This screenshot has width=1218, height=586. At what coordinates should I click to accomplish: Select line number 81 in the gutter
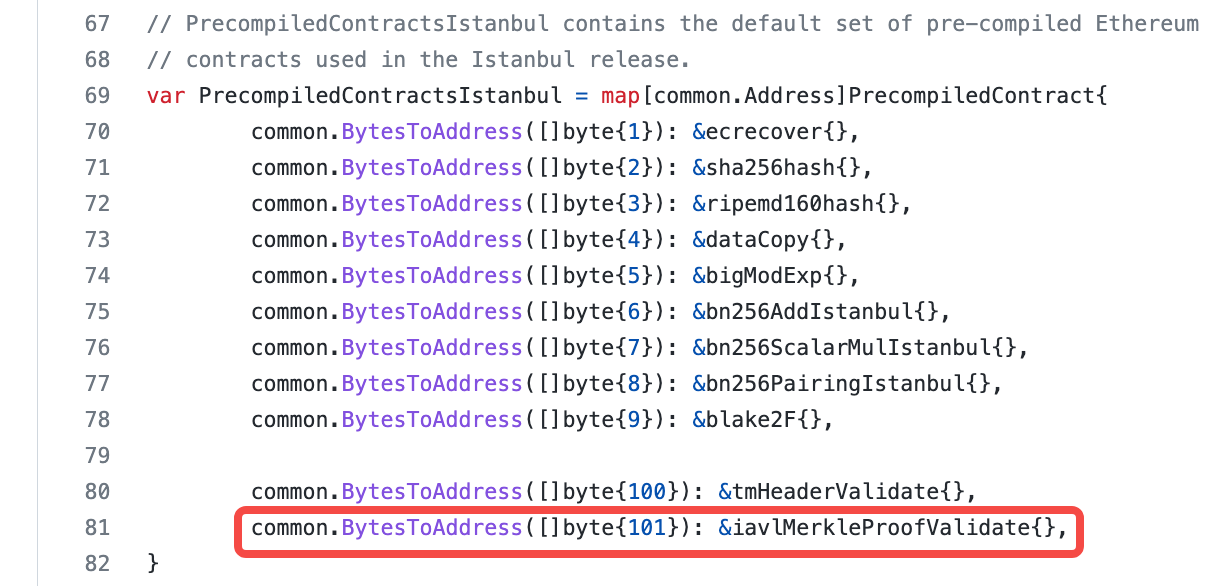(x=97, y=527)
